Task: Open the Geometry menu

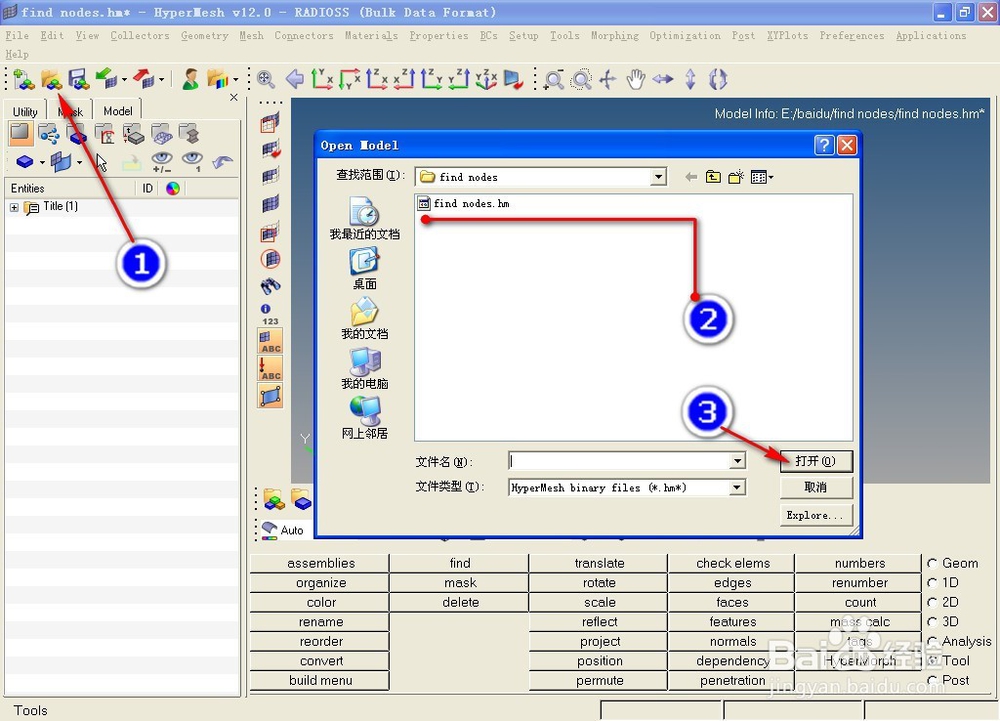Action: [204, 36]
